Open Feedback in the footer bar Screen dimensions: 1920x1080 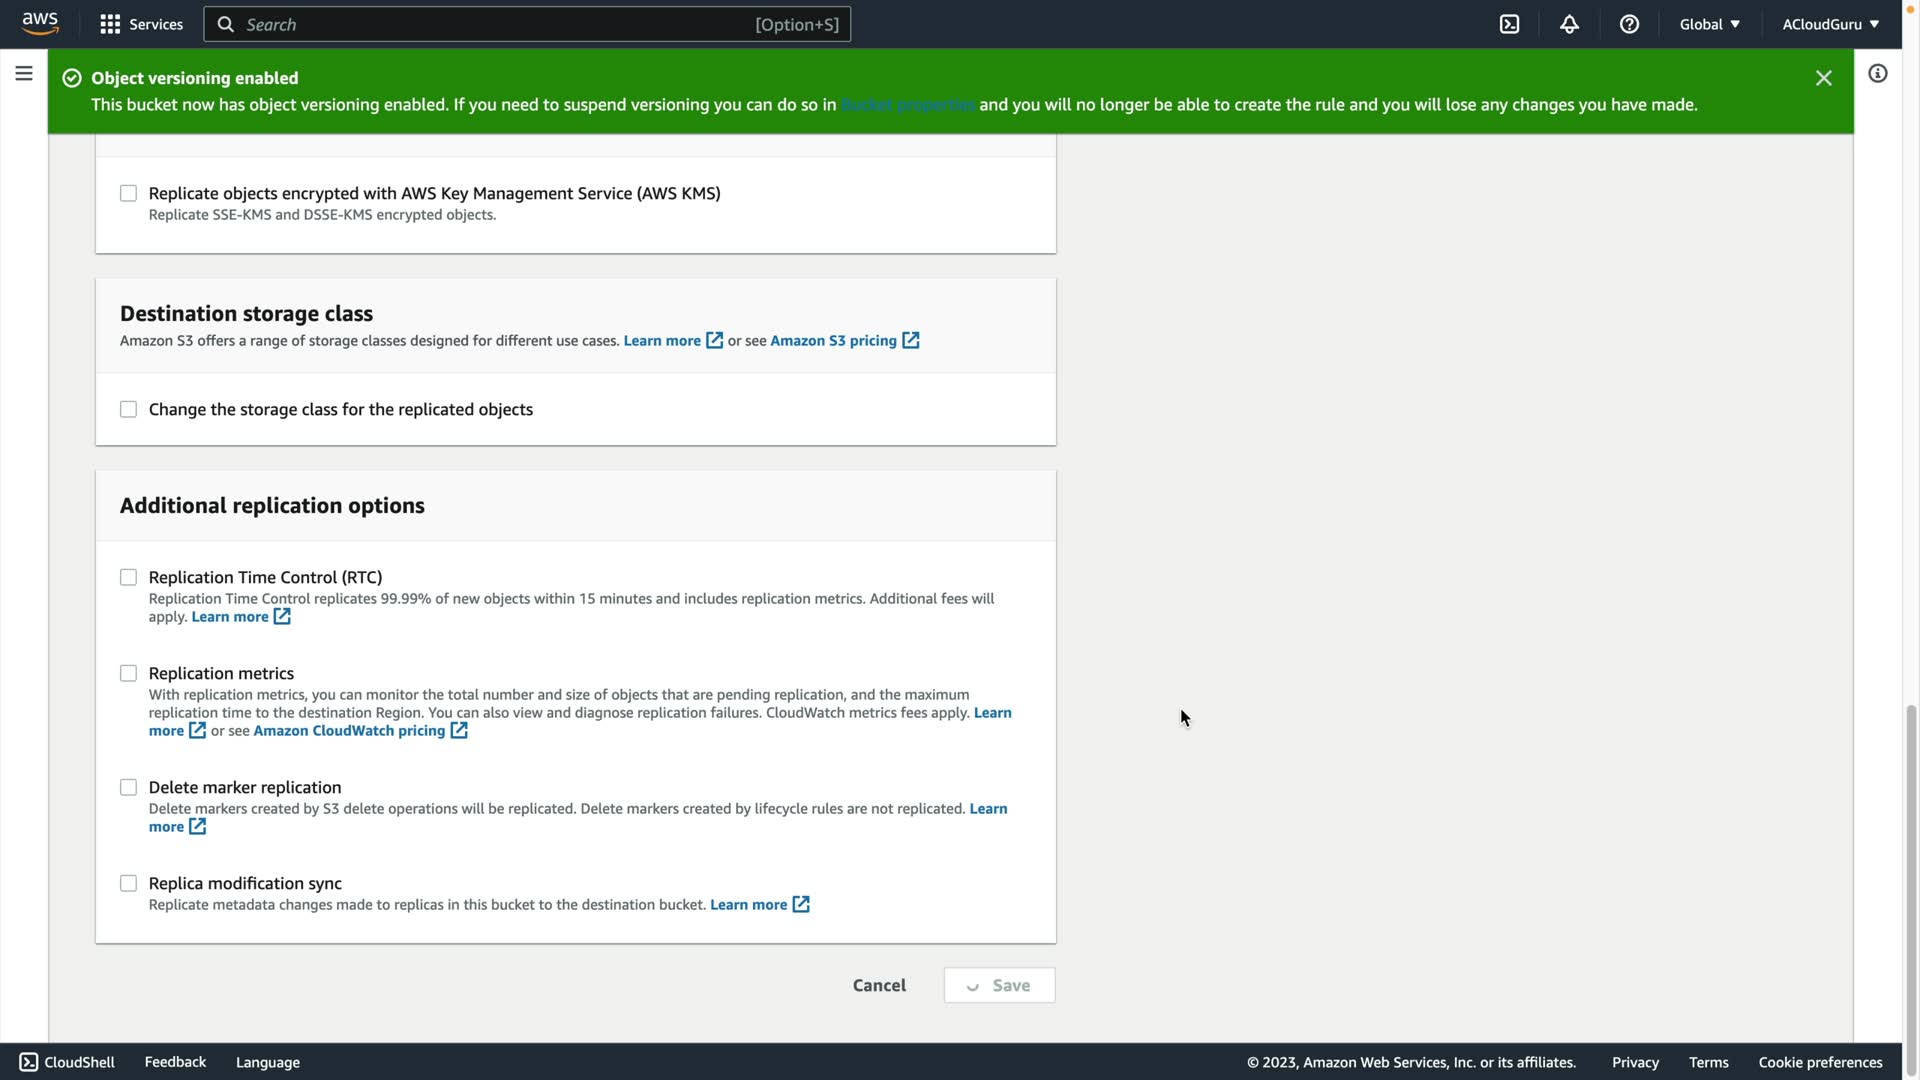[x=175, y=1062]
